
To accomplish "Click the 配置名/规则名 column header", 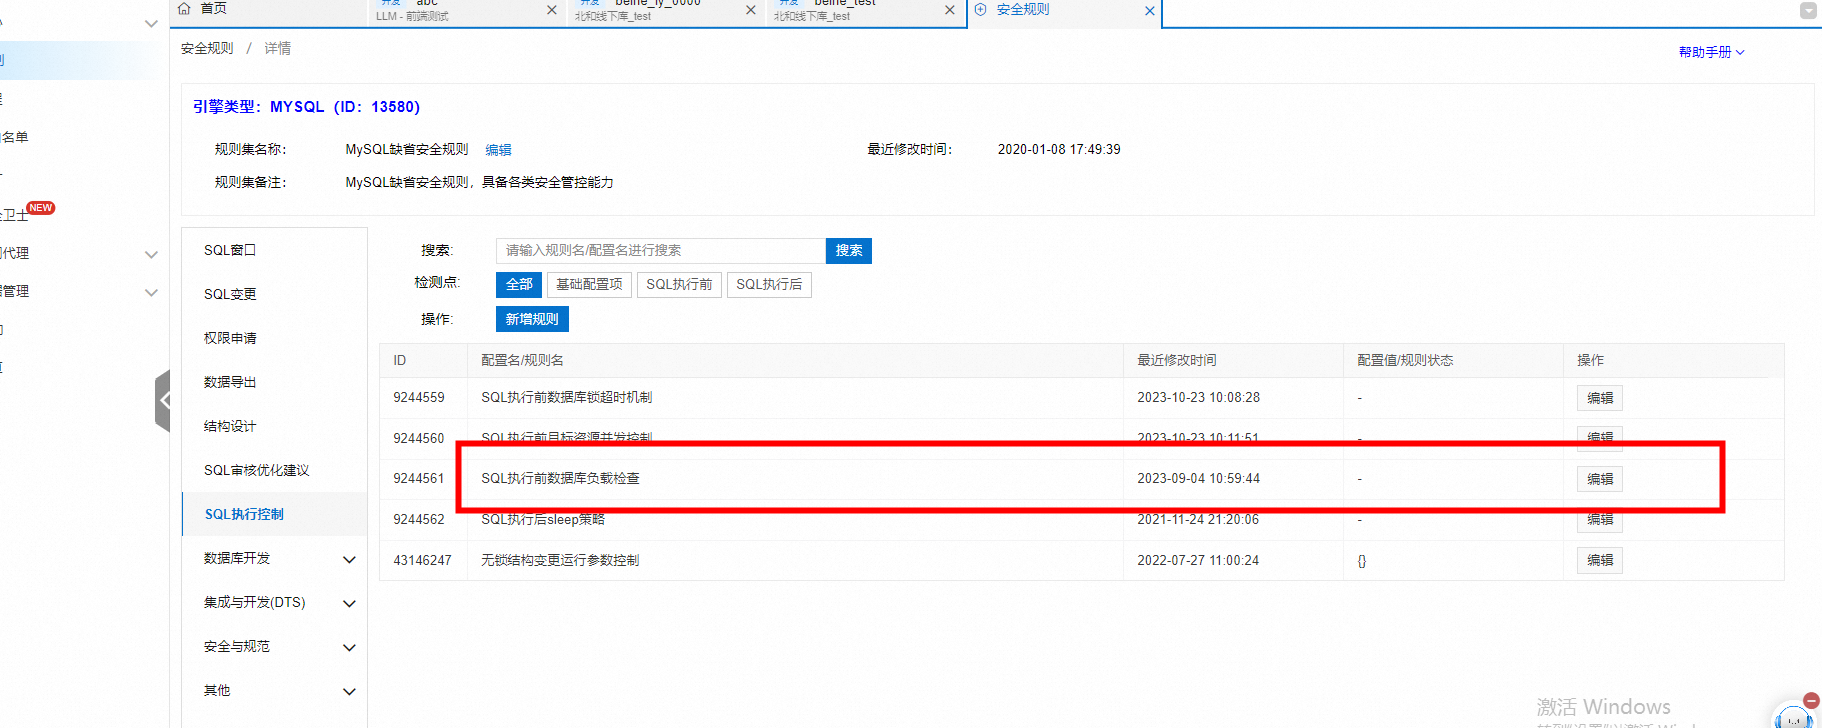I will click(522, 361).
